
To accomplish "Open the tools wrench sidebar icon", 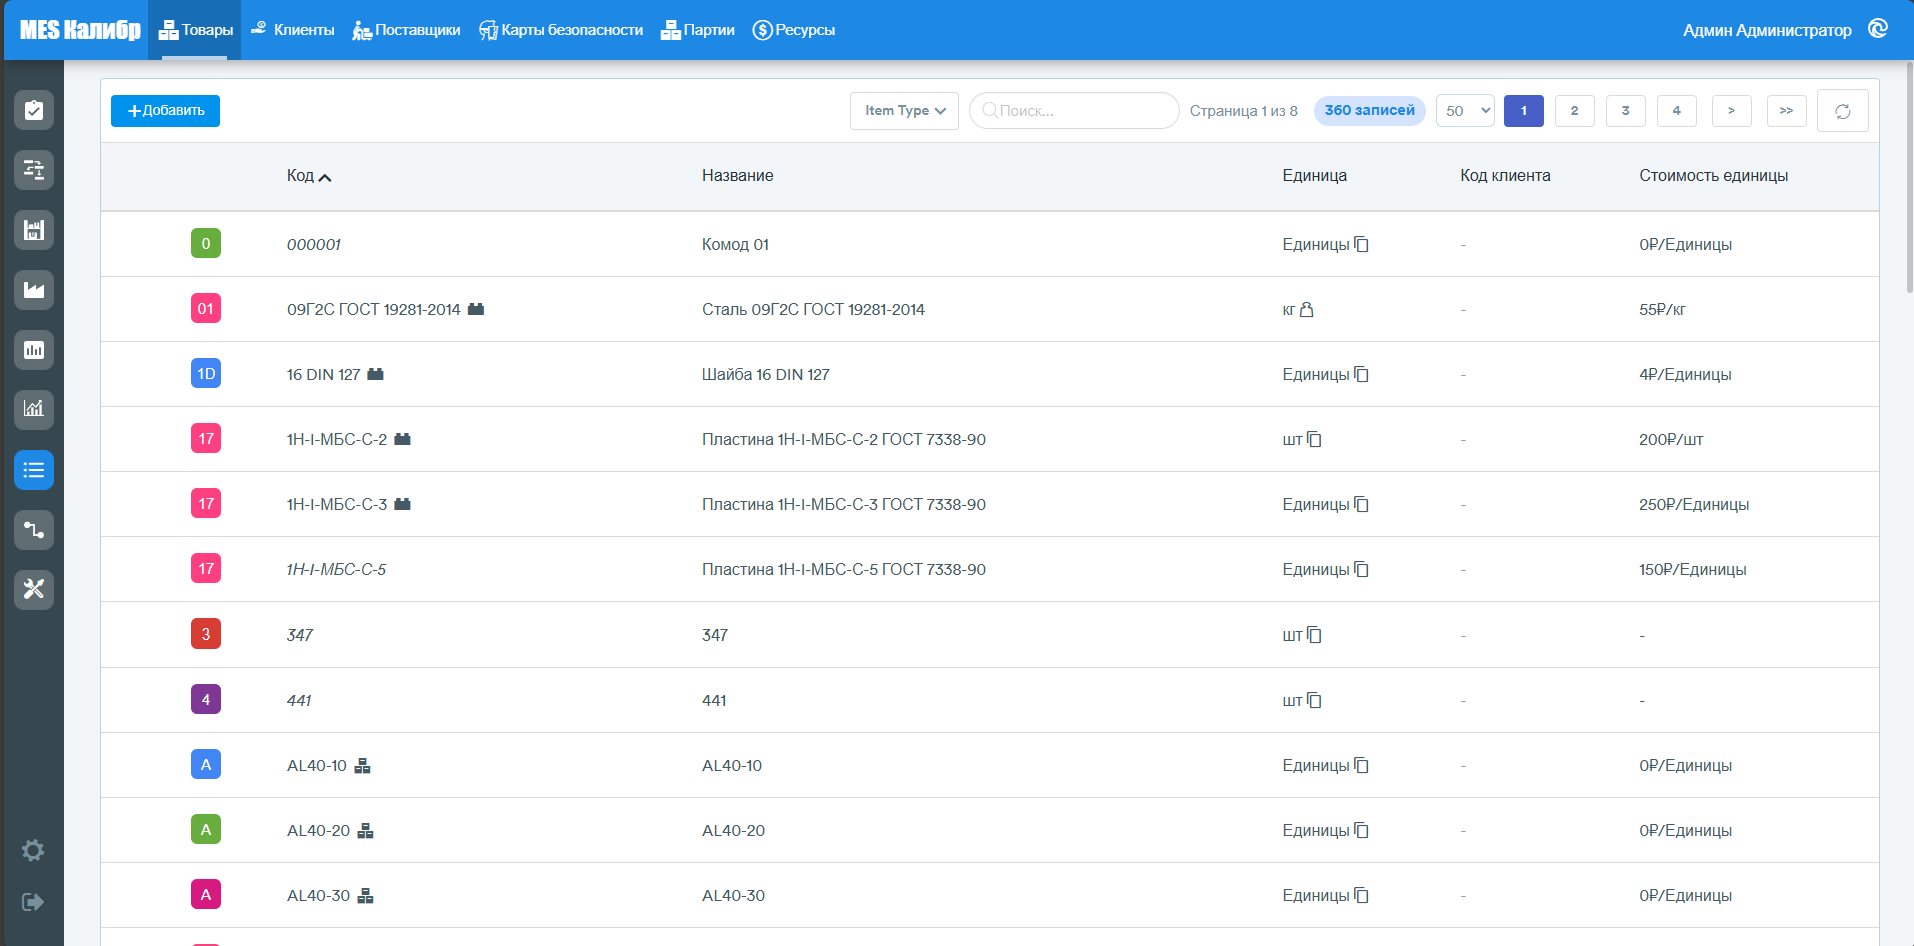I will click(34, 590).
